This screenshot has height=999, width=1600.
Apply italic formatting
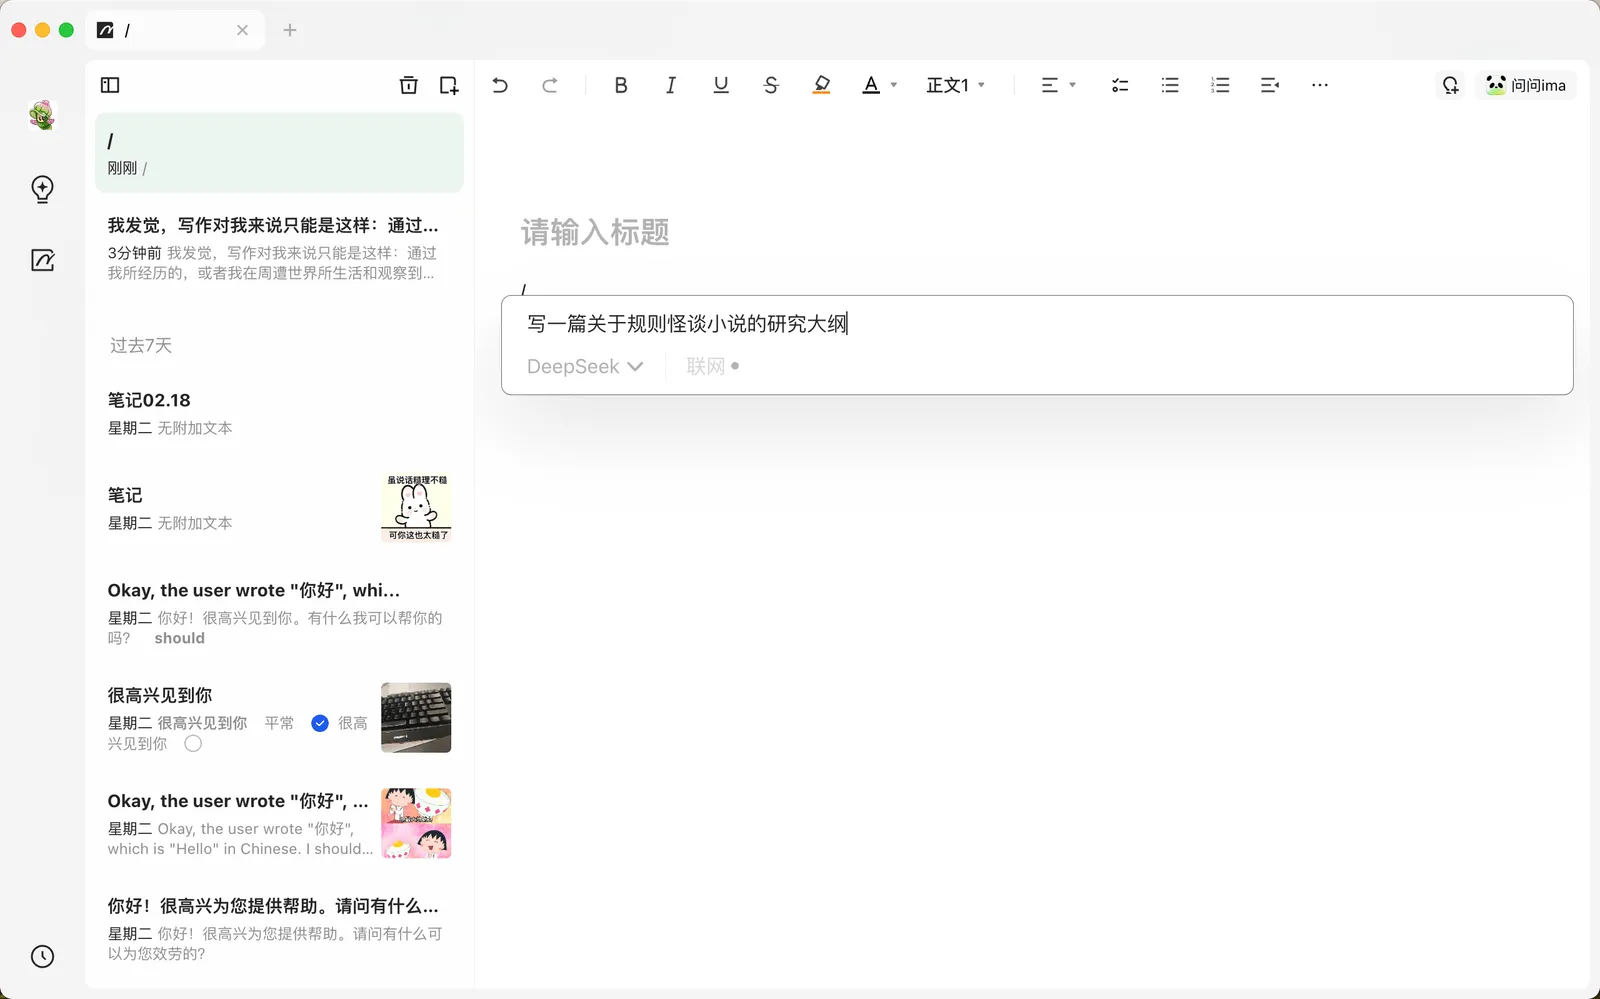pyautogui.click(x=671, y=85)
